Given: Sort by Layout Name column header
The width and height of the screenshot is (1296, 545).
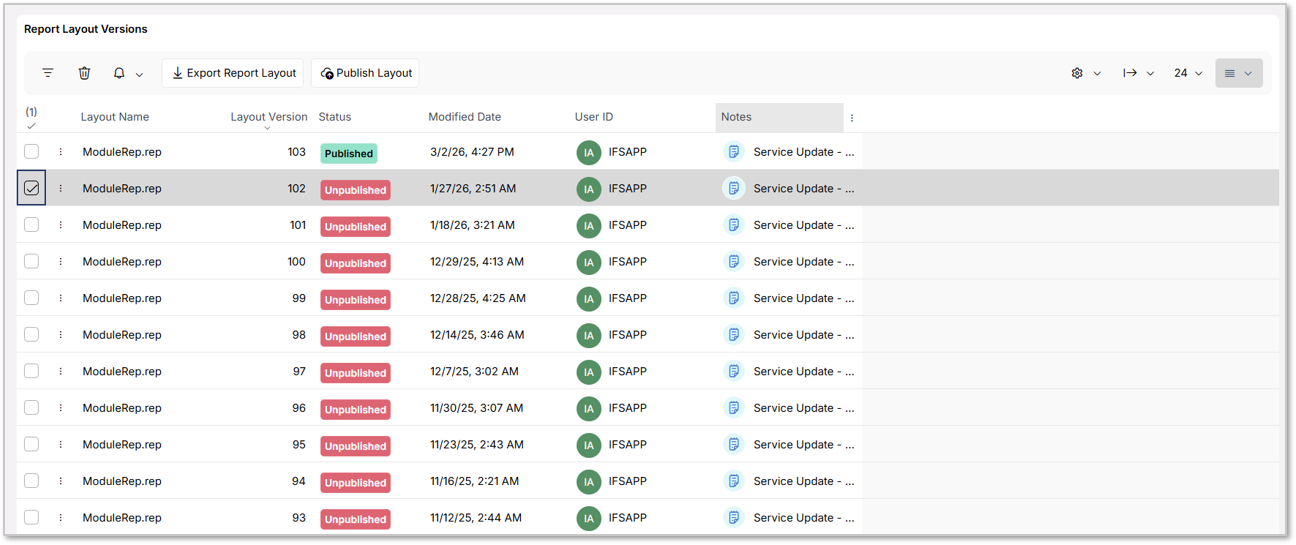Looking at the screenshot, I should 115,117.
